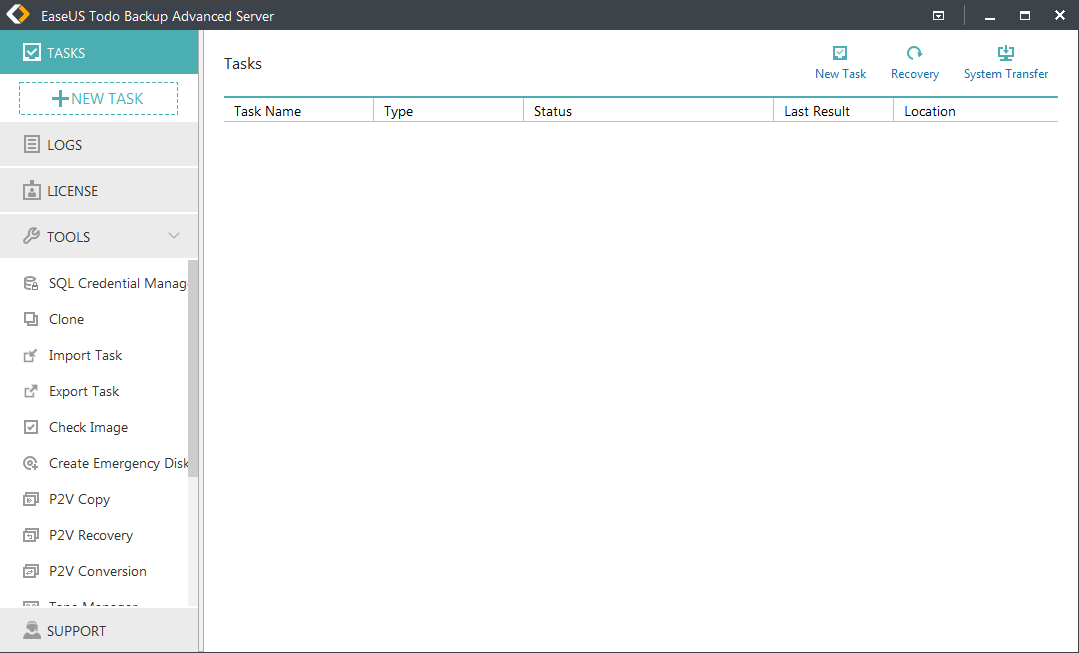Click the Create Emergency Disk icon

pyautogui.click(x=31, y=464)
